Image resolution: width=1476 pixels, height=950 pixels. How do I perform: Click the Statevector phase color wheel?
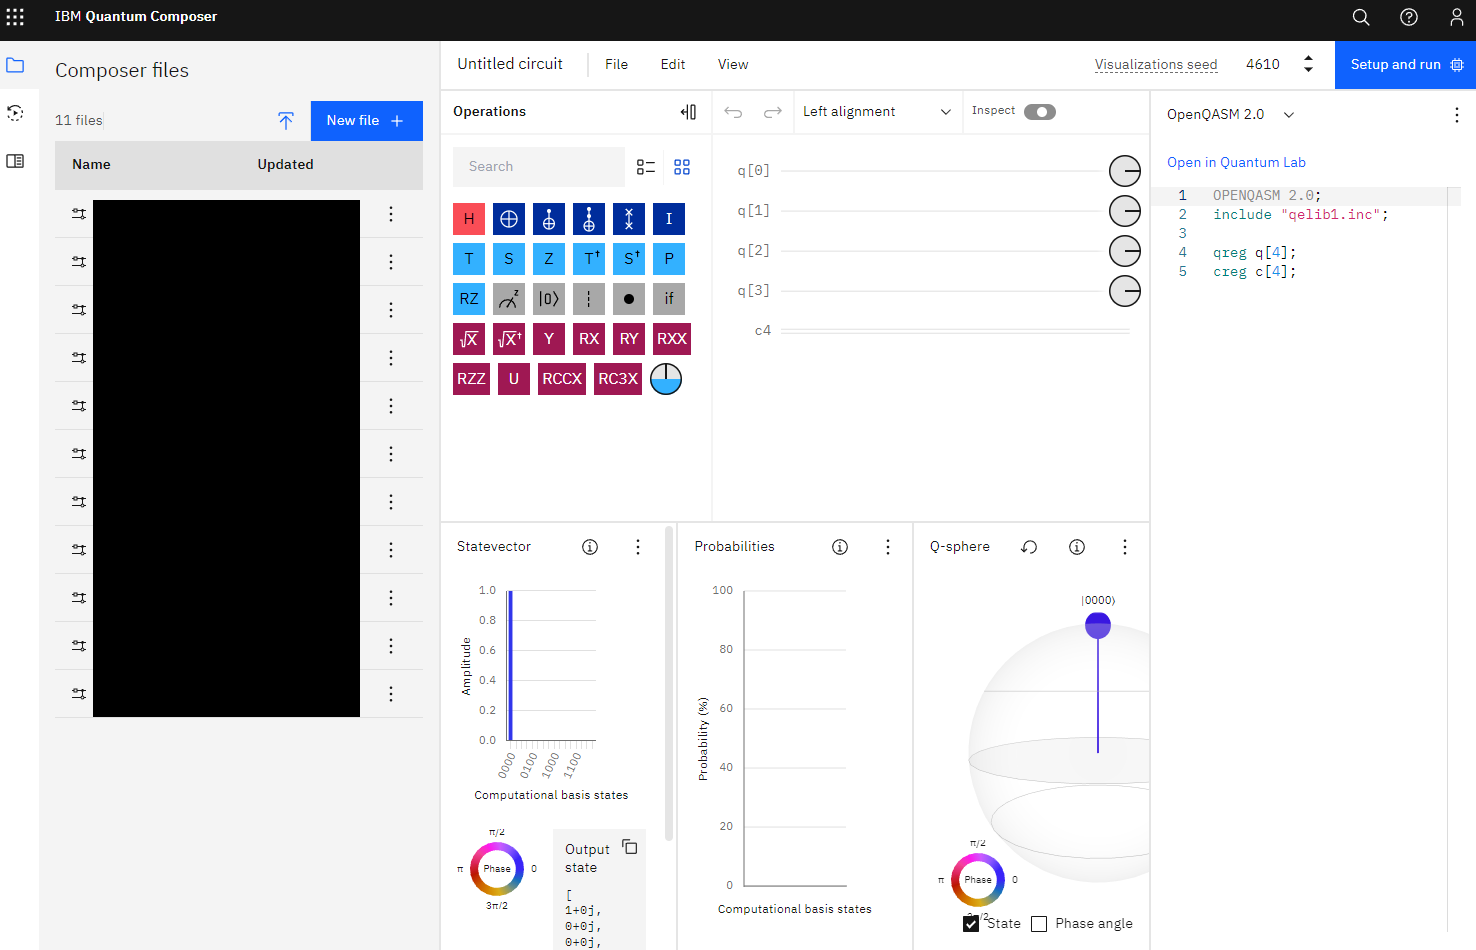497,869
